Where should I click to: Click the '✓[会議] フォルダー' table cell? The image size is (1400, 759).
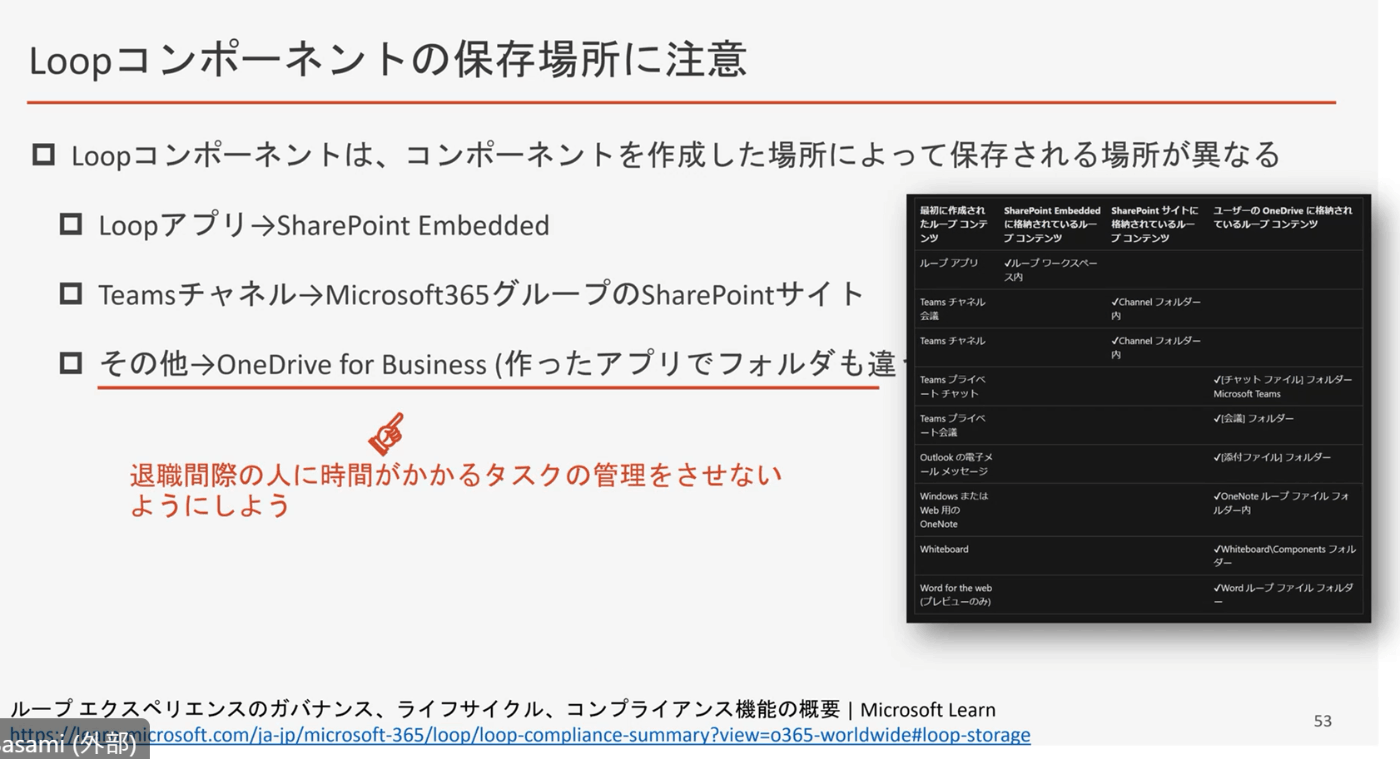click(x=1253, y=418)
